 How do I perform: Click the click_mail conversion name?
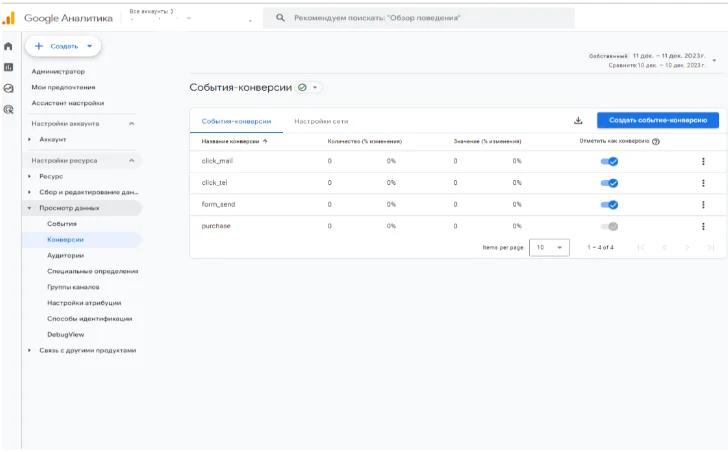click(217, 161)
